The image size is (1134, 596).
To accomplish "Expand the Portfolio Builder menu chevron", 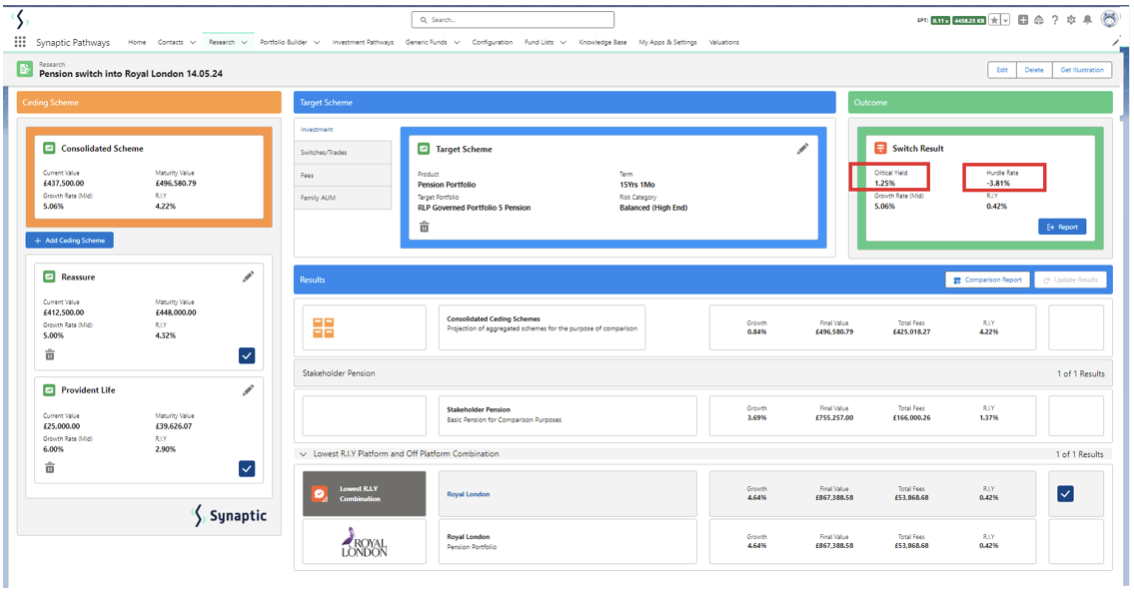I will click(x=317, y=43).
